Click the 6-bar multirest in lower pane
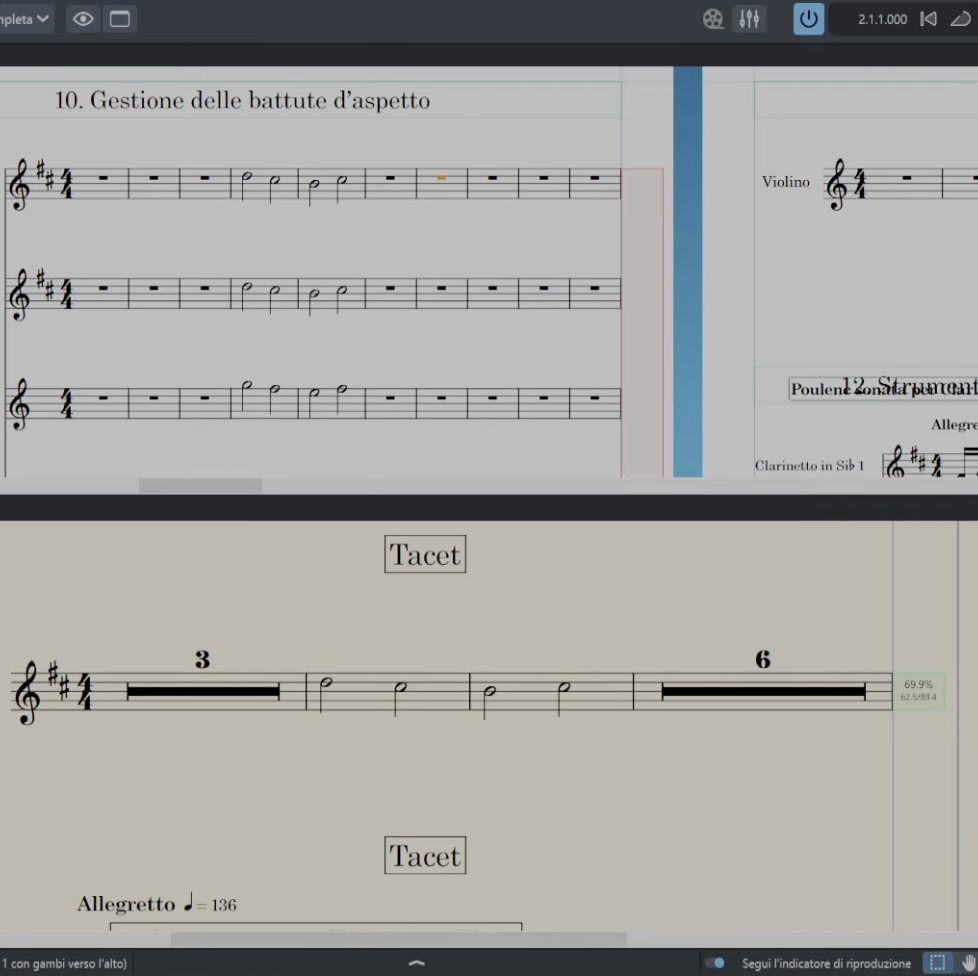The height and width of the screenshot is (976, 978). coord(763,691)
